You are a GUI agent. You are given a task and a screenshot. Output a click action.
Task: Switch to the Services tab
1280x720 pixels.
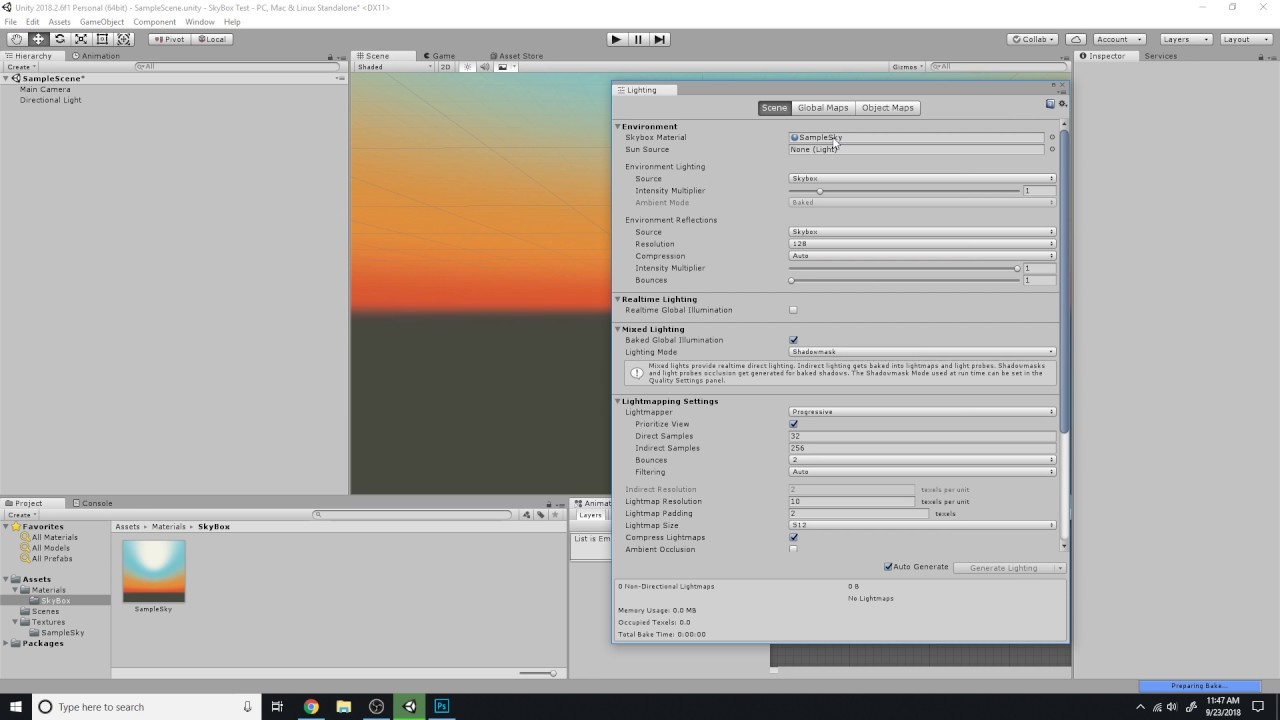click(x=1160, y=56)
